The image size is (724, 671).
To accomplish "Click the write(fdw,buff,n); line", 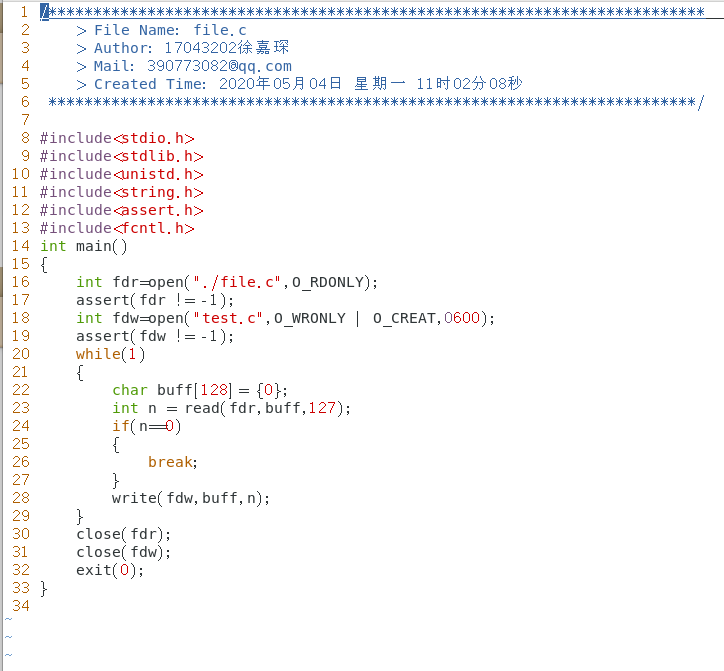I will 191,498.
